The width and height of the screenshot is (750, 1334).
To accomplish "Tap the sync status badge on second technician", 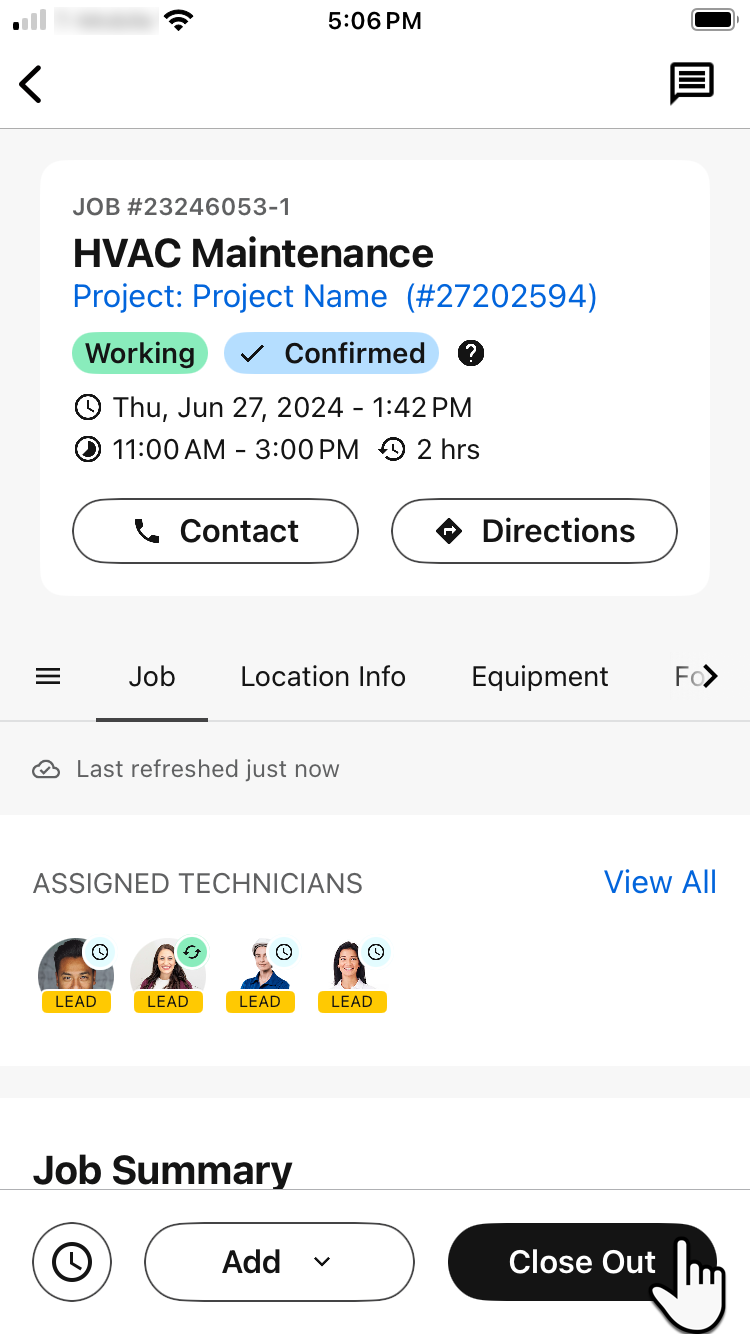I will tap(193, 951).
